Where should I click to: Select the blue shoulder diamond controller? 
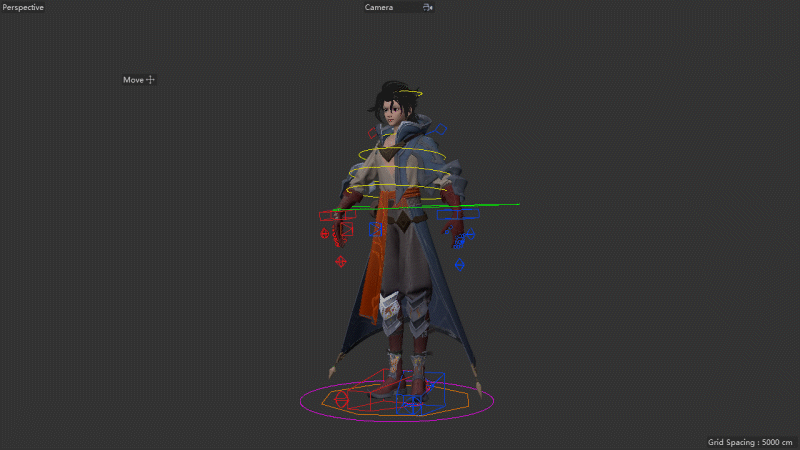pyautogui.click(x=441, y=129)
